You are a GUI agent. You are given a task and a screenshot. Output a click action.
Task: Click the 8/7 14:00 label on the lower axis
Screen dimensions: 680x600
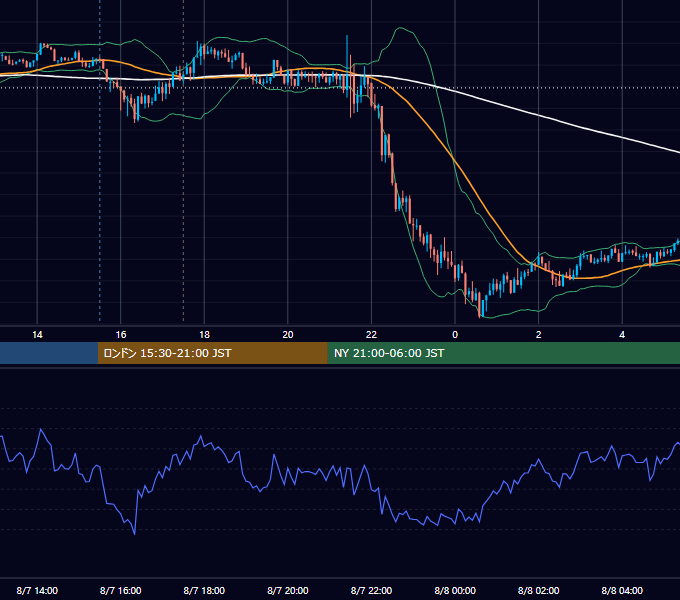point(37,591)
